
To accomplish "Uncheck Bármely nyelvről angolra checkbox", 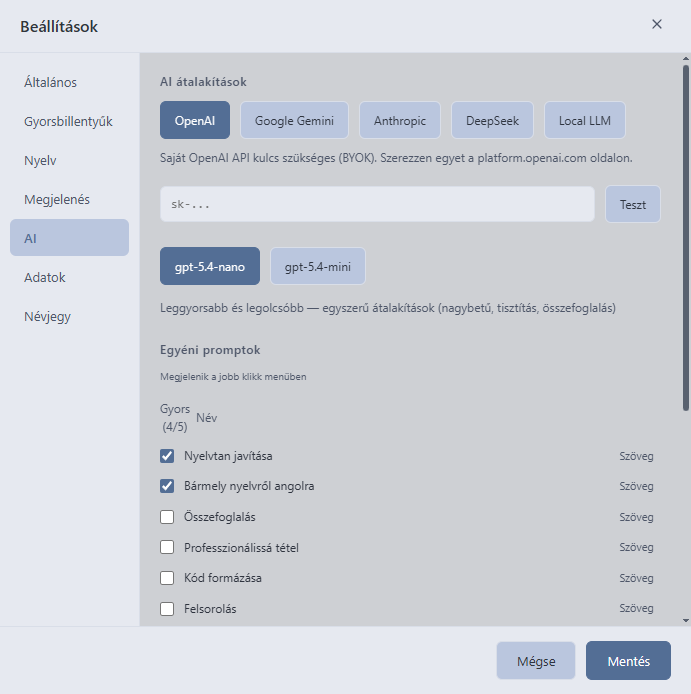I will pyautogui.click(x=167, y=486).
